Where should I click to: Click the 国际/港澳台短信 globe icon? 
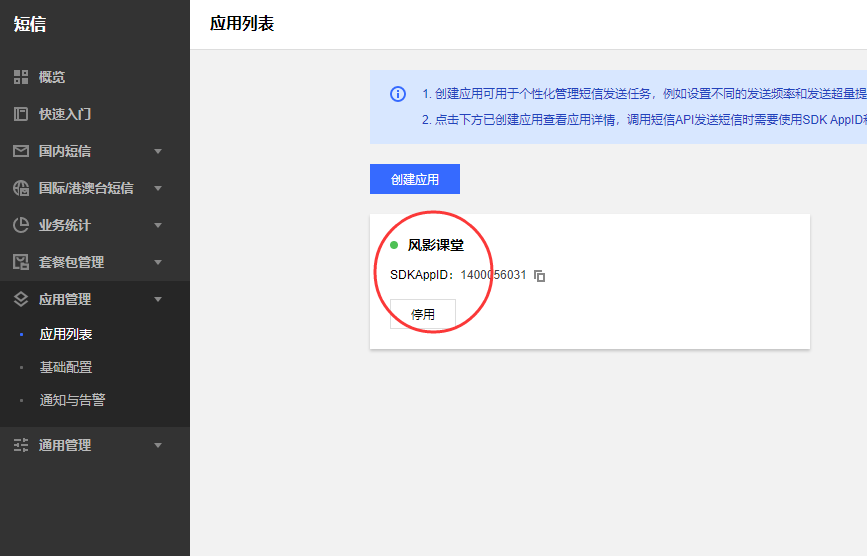21,188
